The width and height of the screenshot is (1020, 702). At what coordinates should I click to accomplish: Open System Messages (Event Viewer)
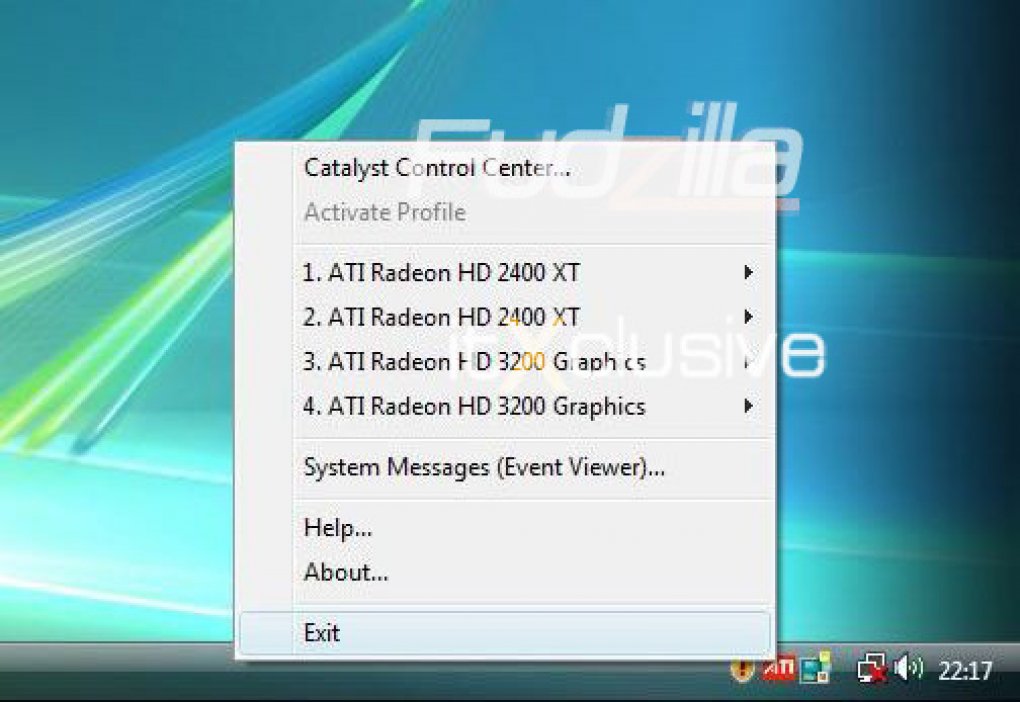coord(505,467)
